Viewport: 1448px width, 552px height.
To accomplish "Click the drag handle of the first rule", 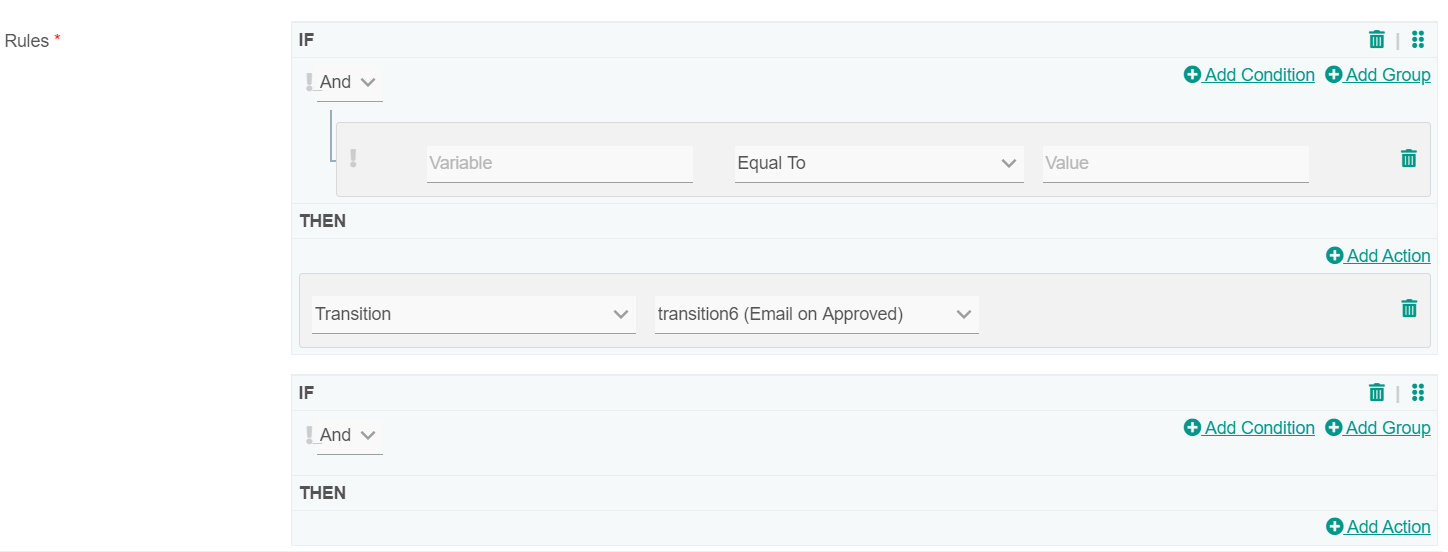I will pos(1417,40).
